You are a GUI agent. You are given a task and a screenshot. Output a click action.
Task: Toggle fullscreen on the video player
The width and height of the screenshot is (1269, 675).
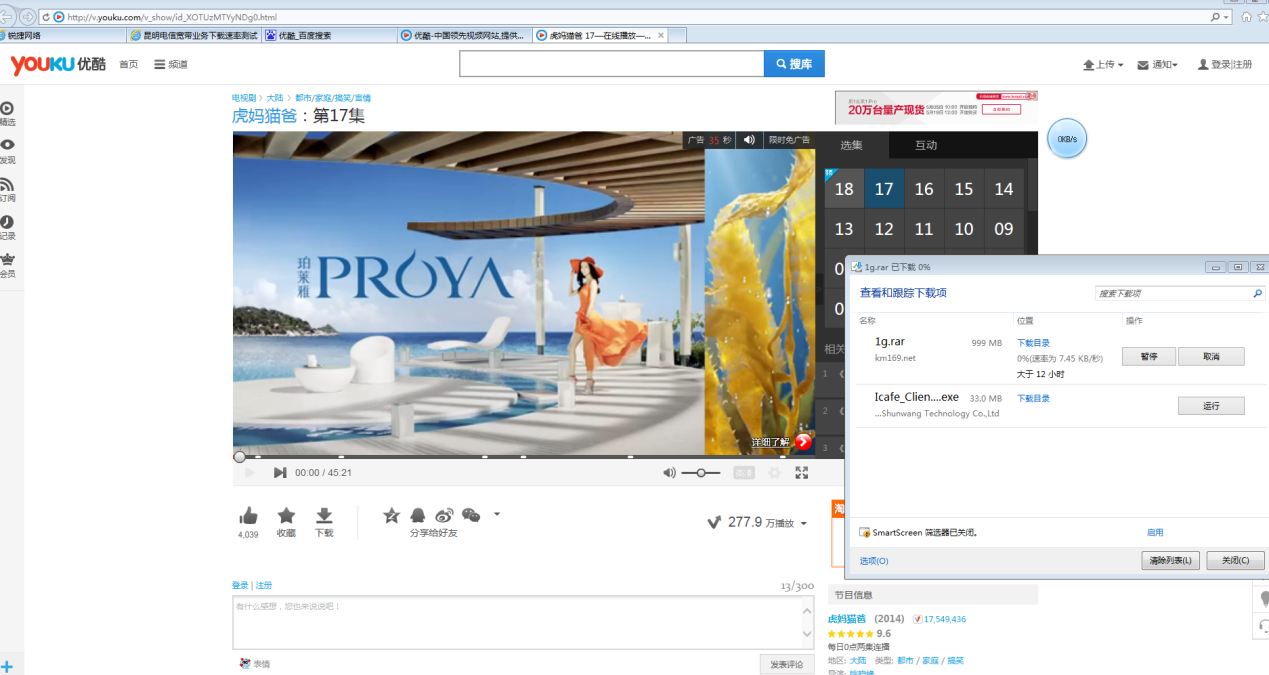click(801, 472)
